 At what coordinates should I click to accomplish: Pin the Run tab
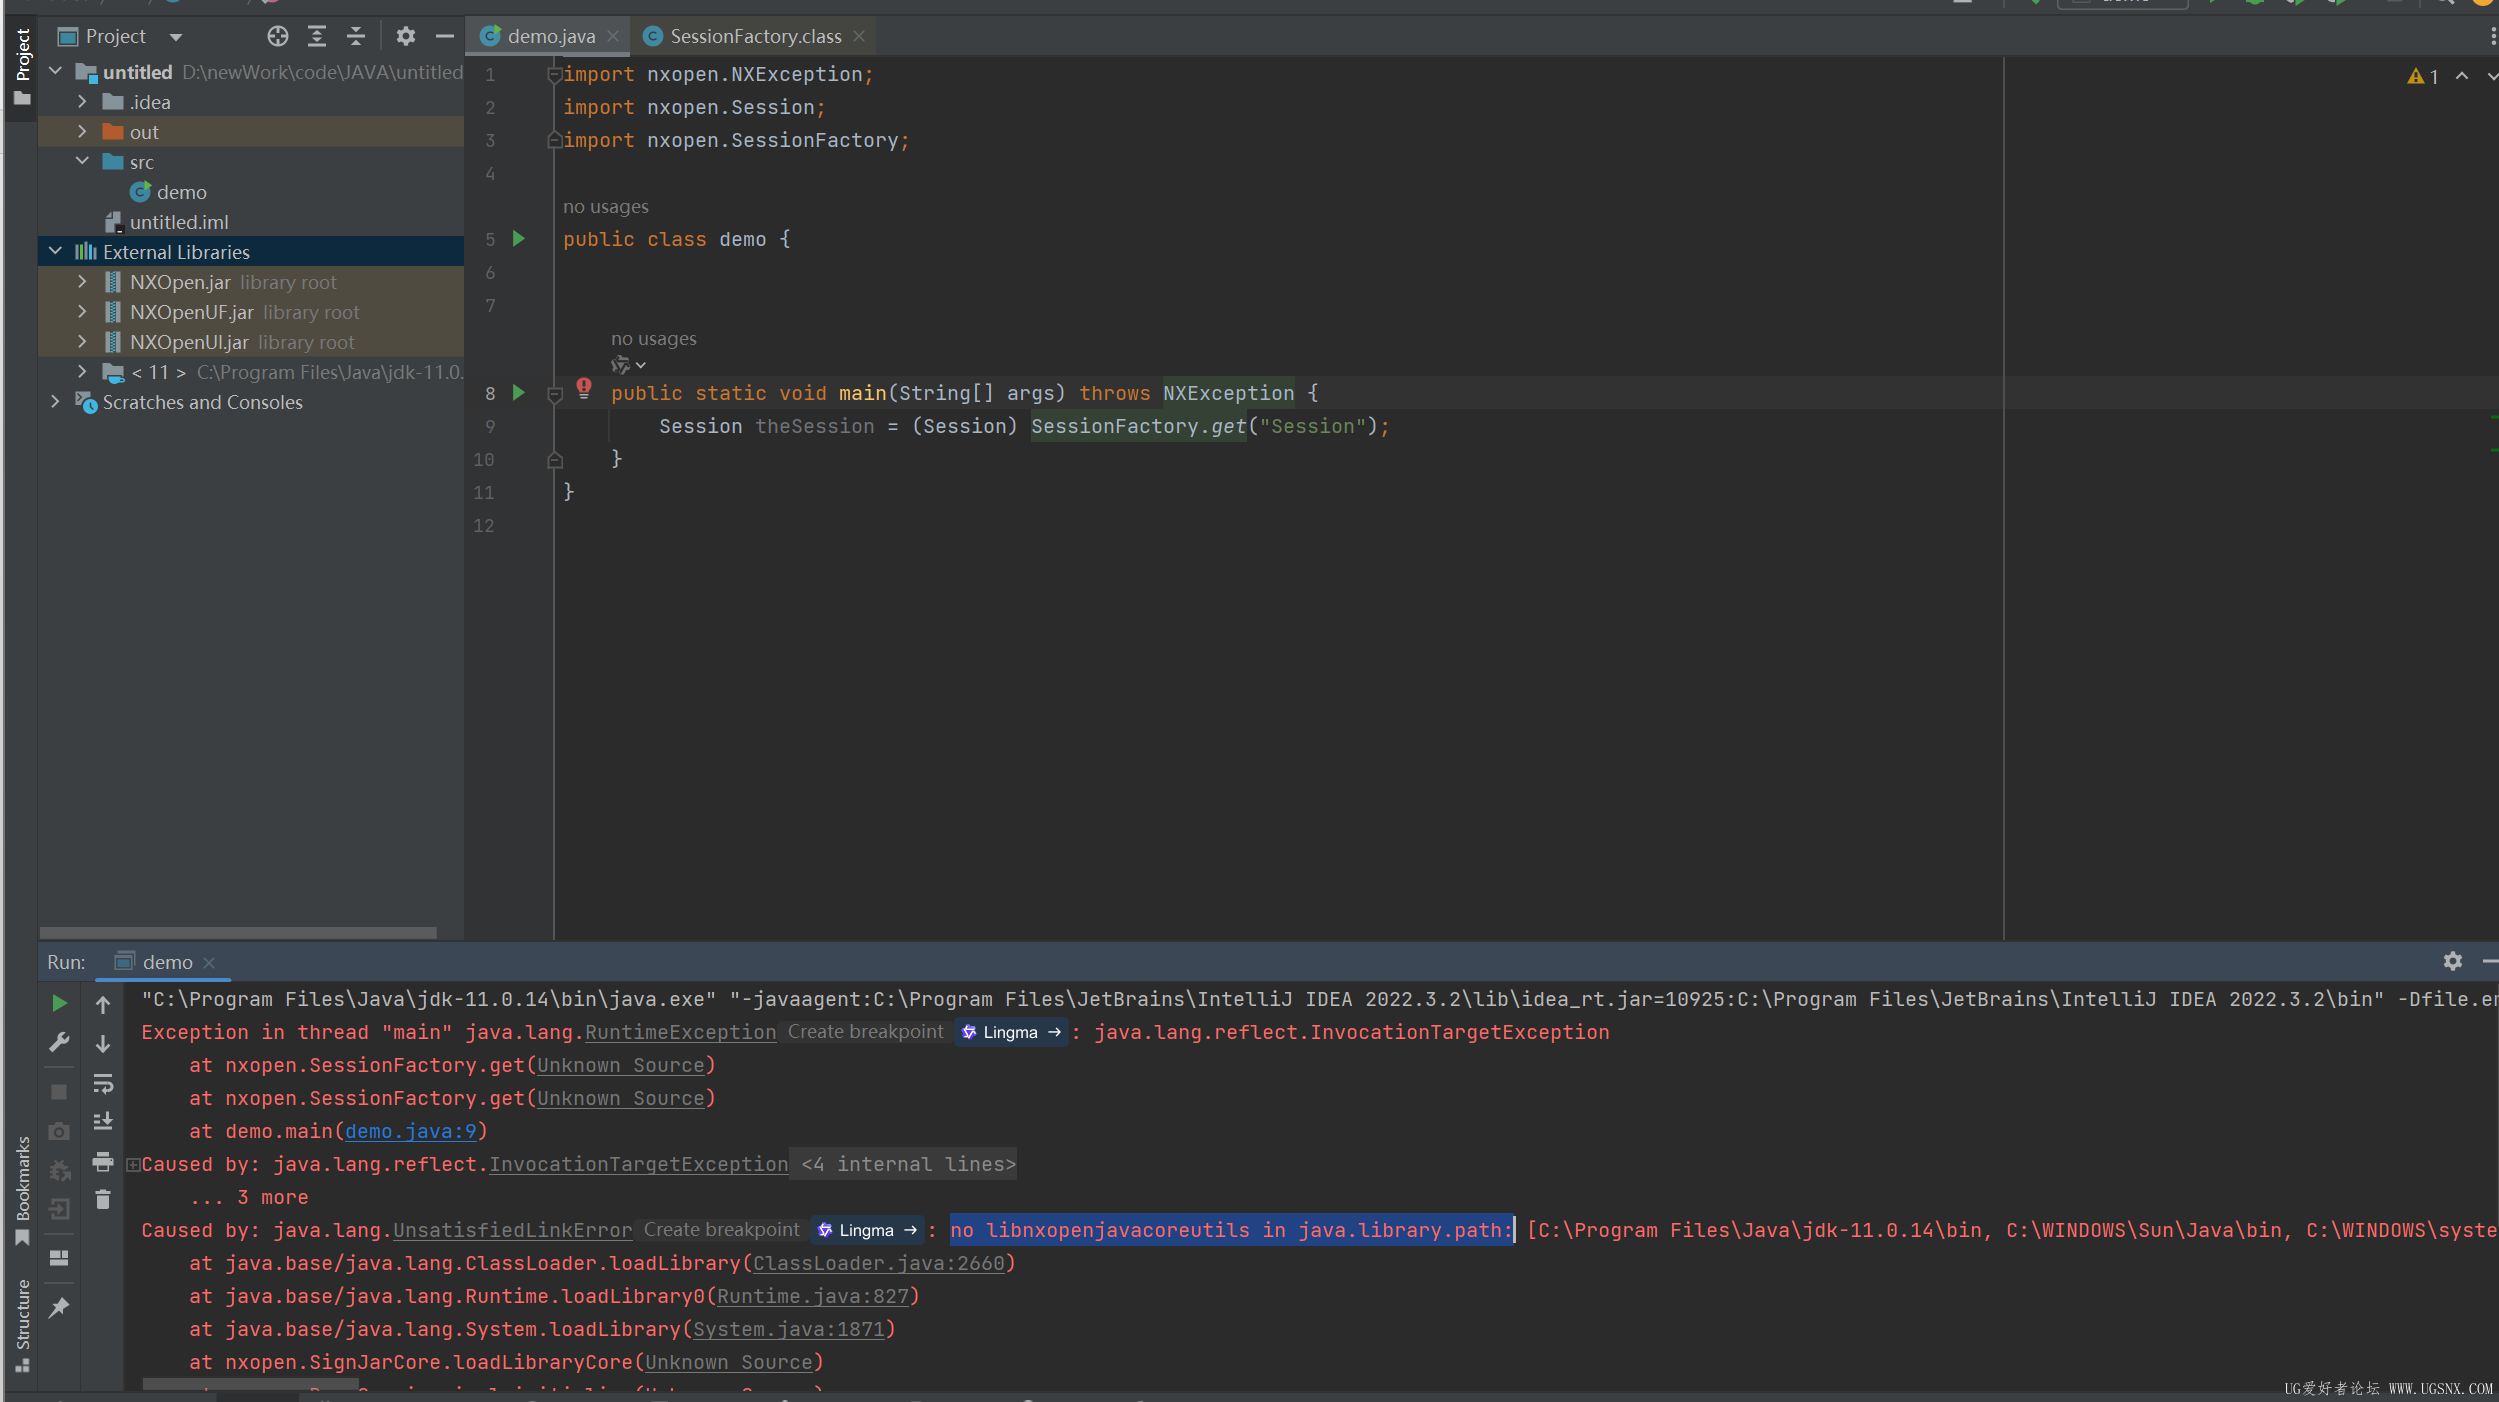(x=59, y=1307)
